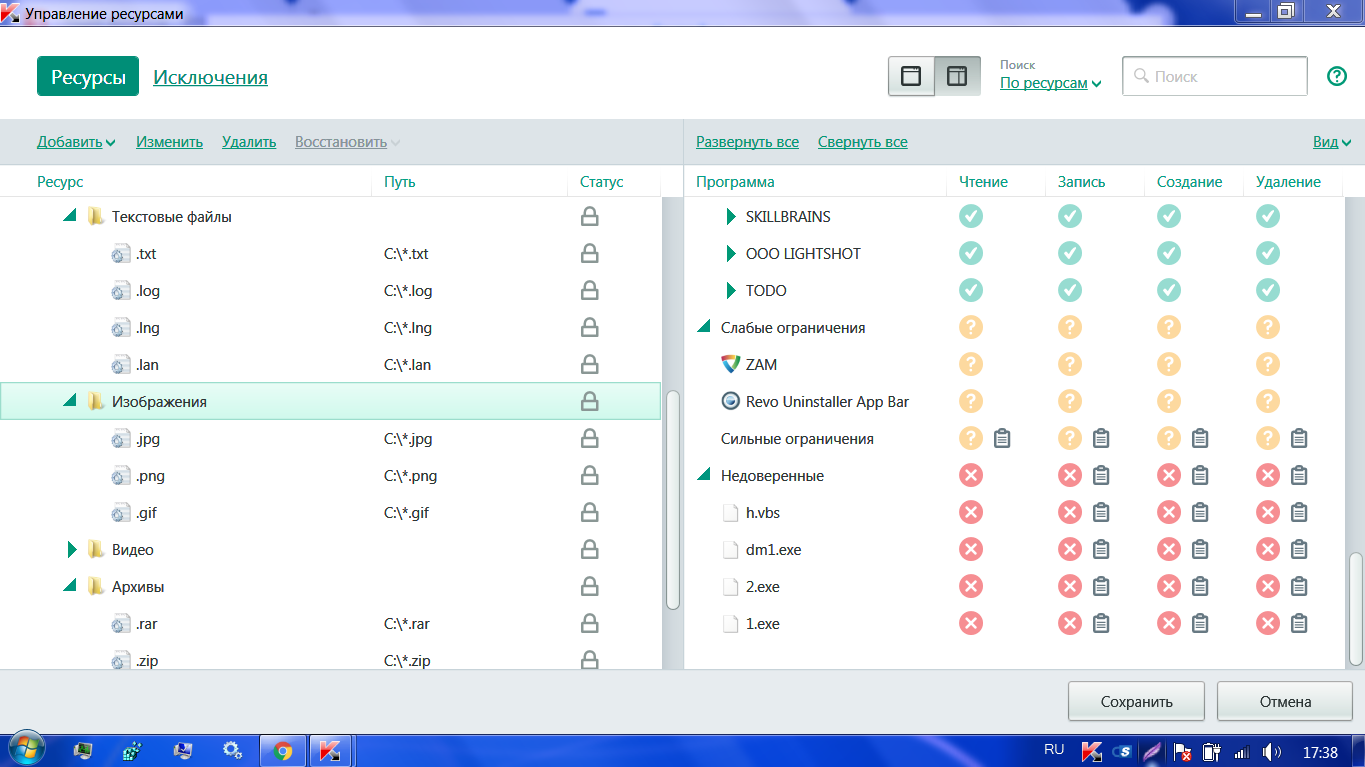Collapse the Архивы tree group
Screen dimensions: 1365x767
(x=69, y=586)
